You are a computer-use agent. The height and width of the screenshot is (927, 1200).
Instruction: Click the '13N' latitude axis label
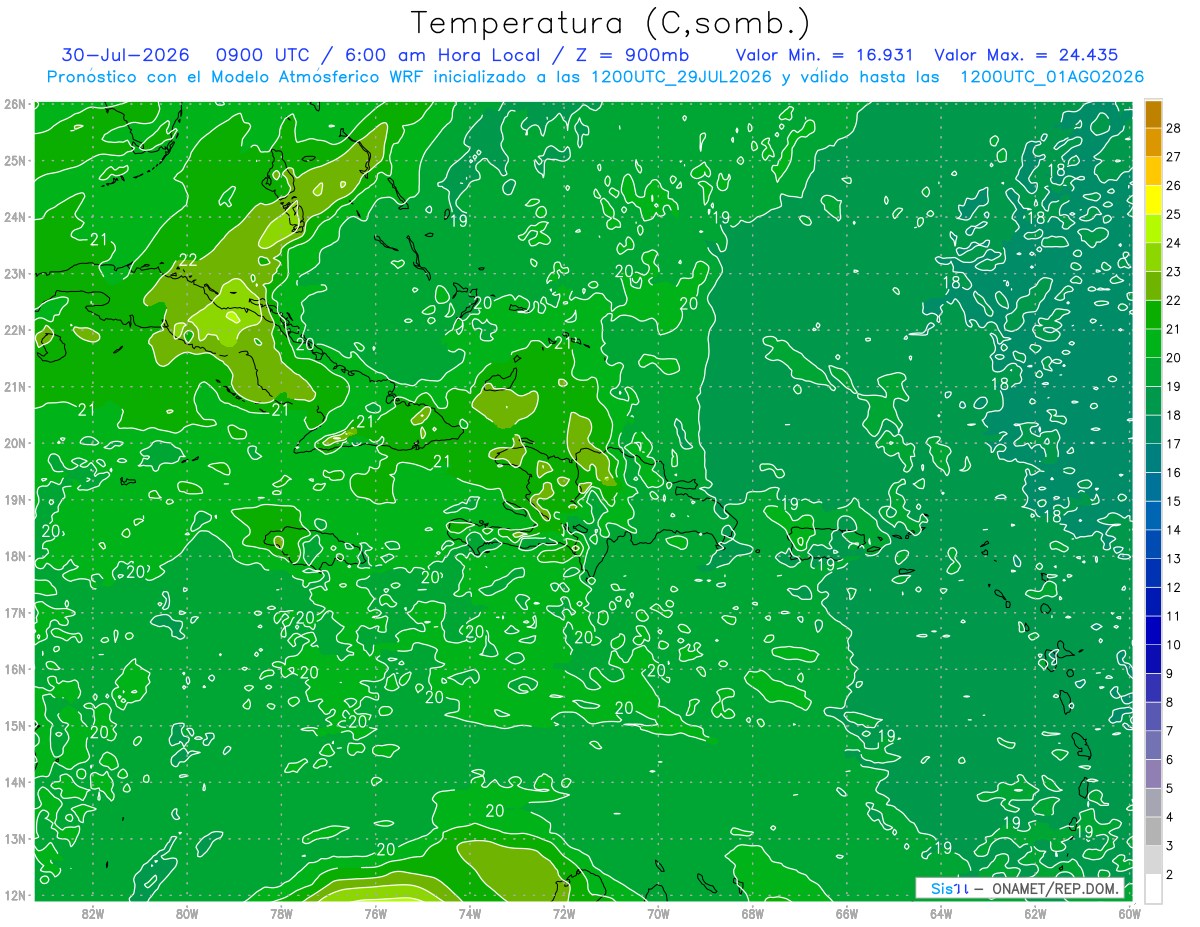15,838
